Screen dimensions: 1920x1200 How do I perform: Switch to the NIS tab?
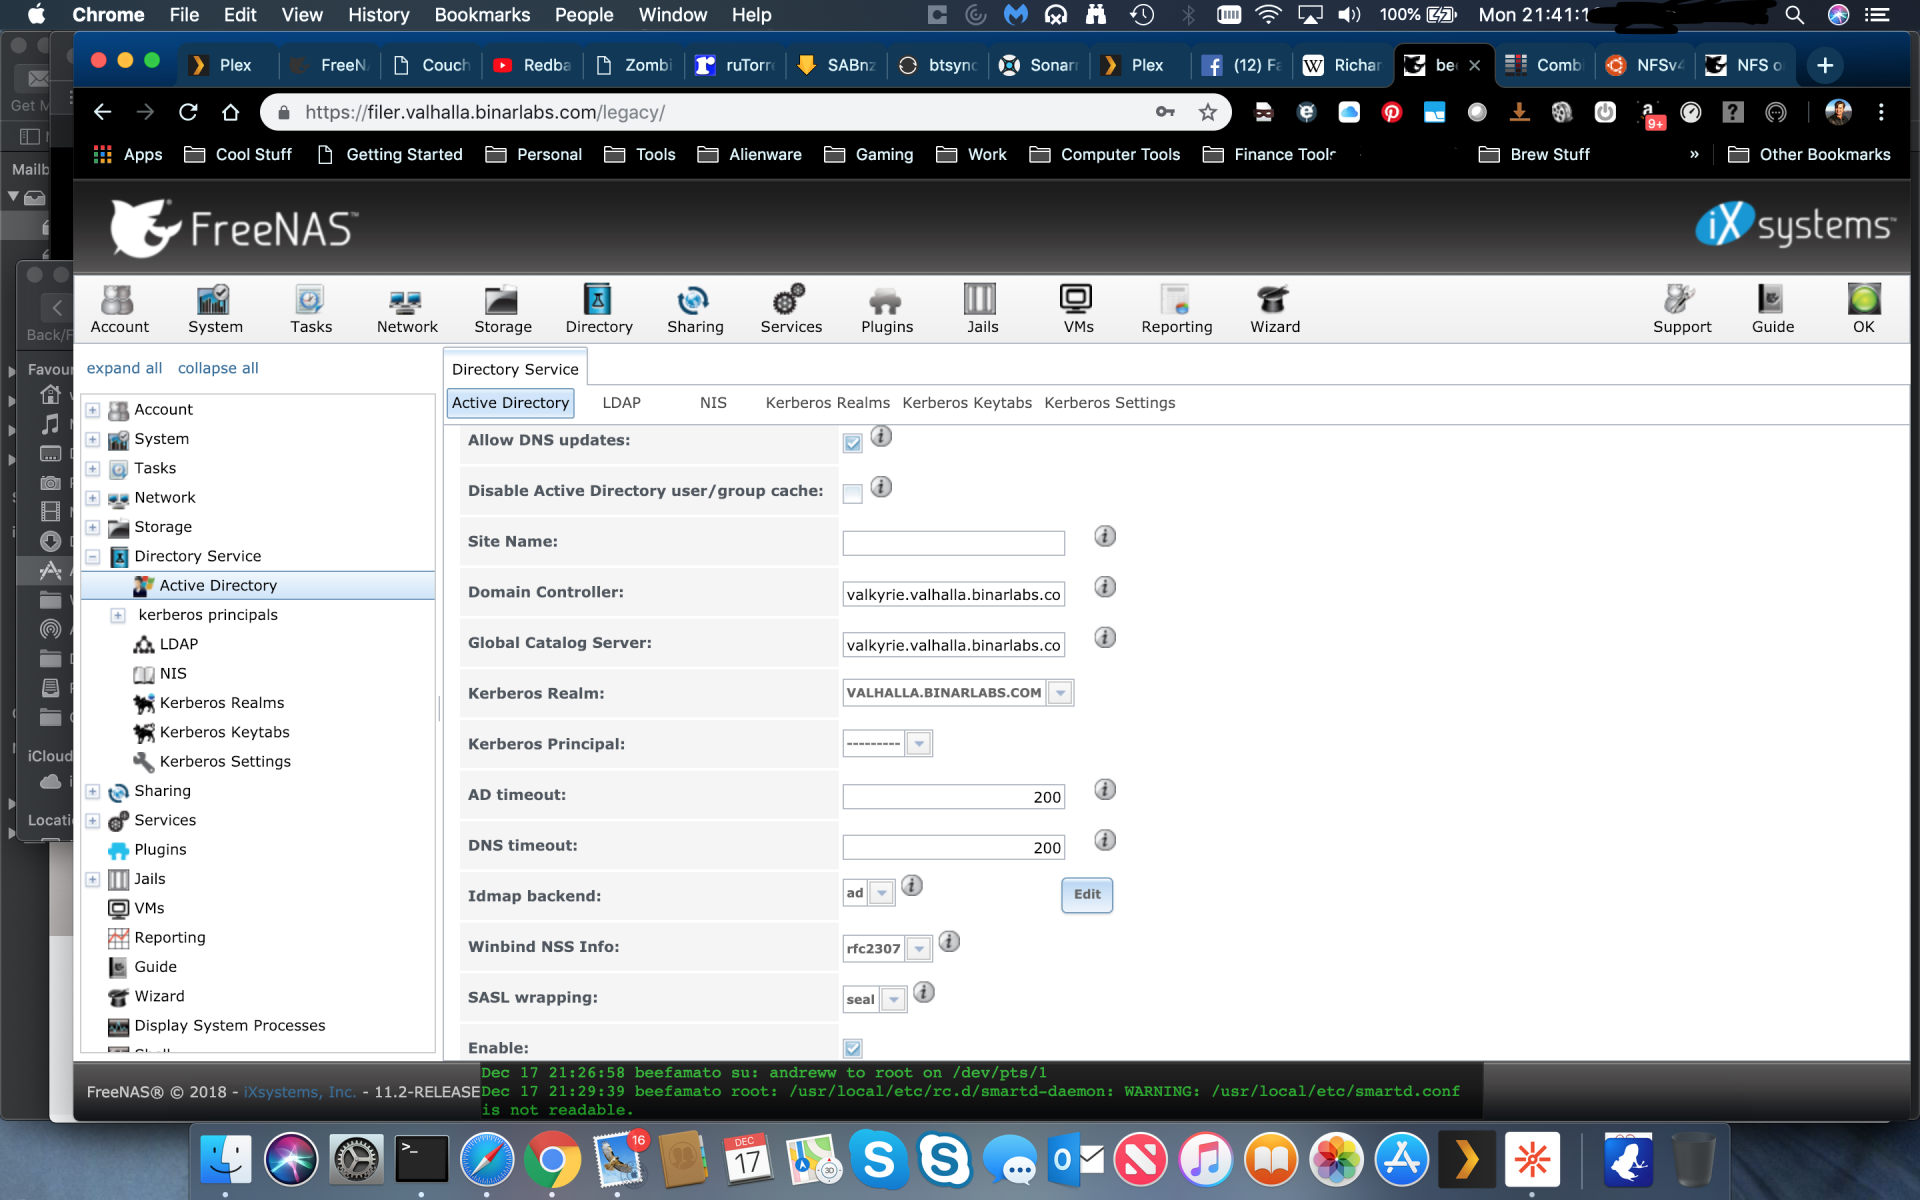point(713,403)
